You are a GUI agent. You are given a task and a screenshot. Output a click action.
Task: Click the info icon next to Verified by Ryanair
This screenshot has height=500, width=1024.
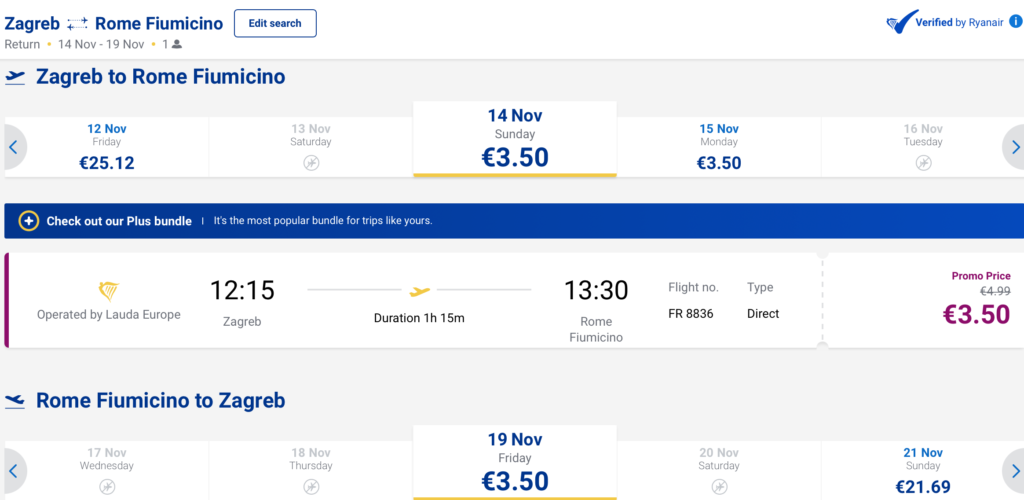click(1015, 22)
